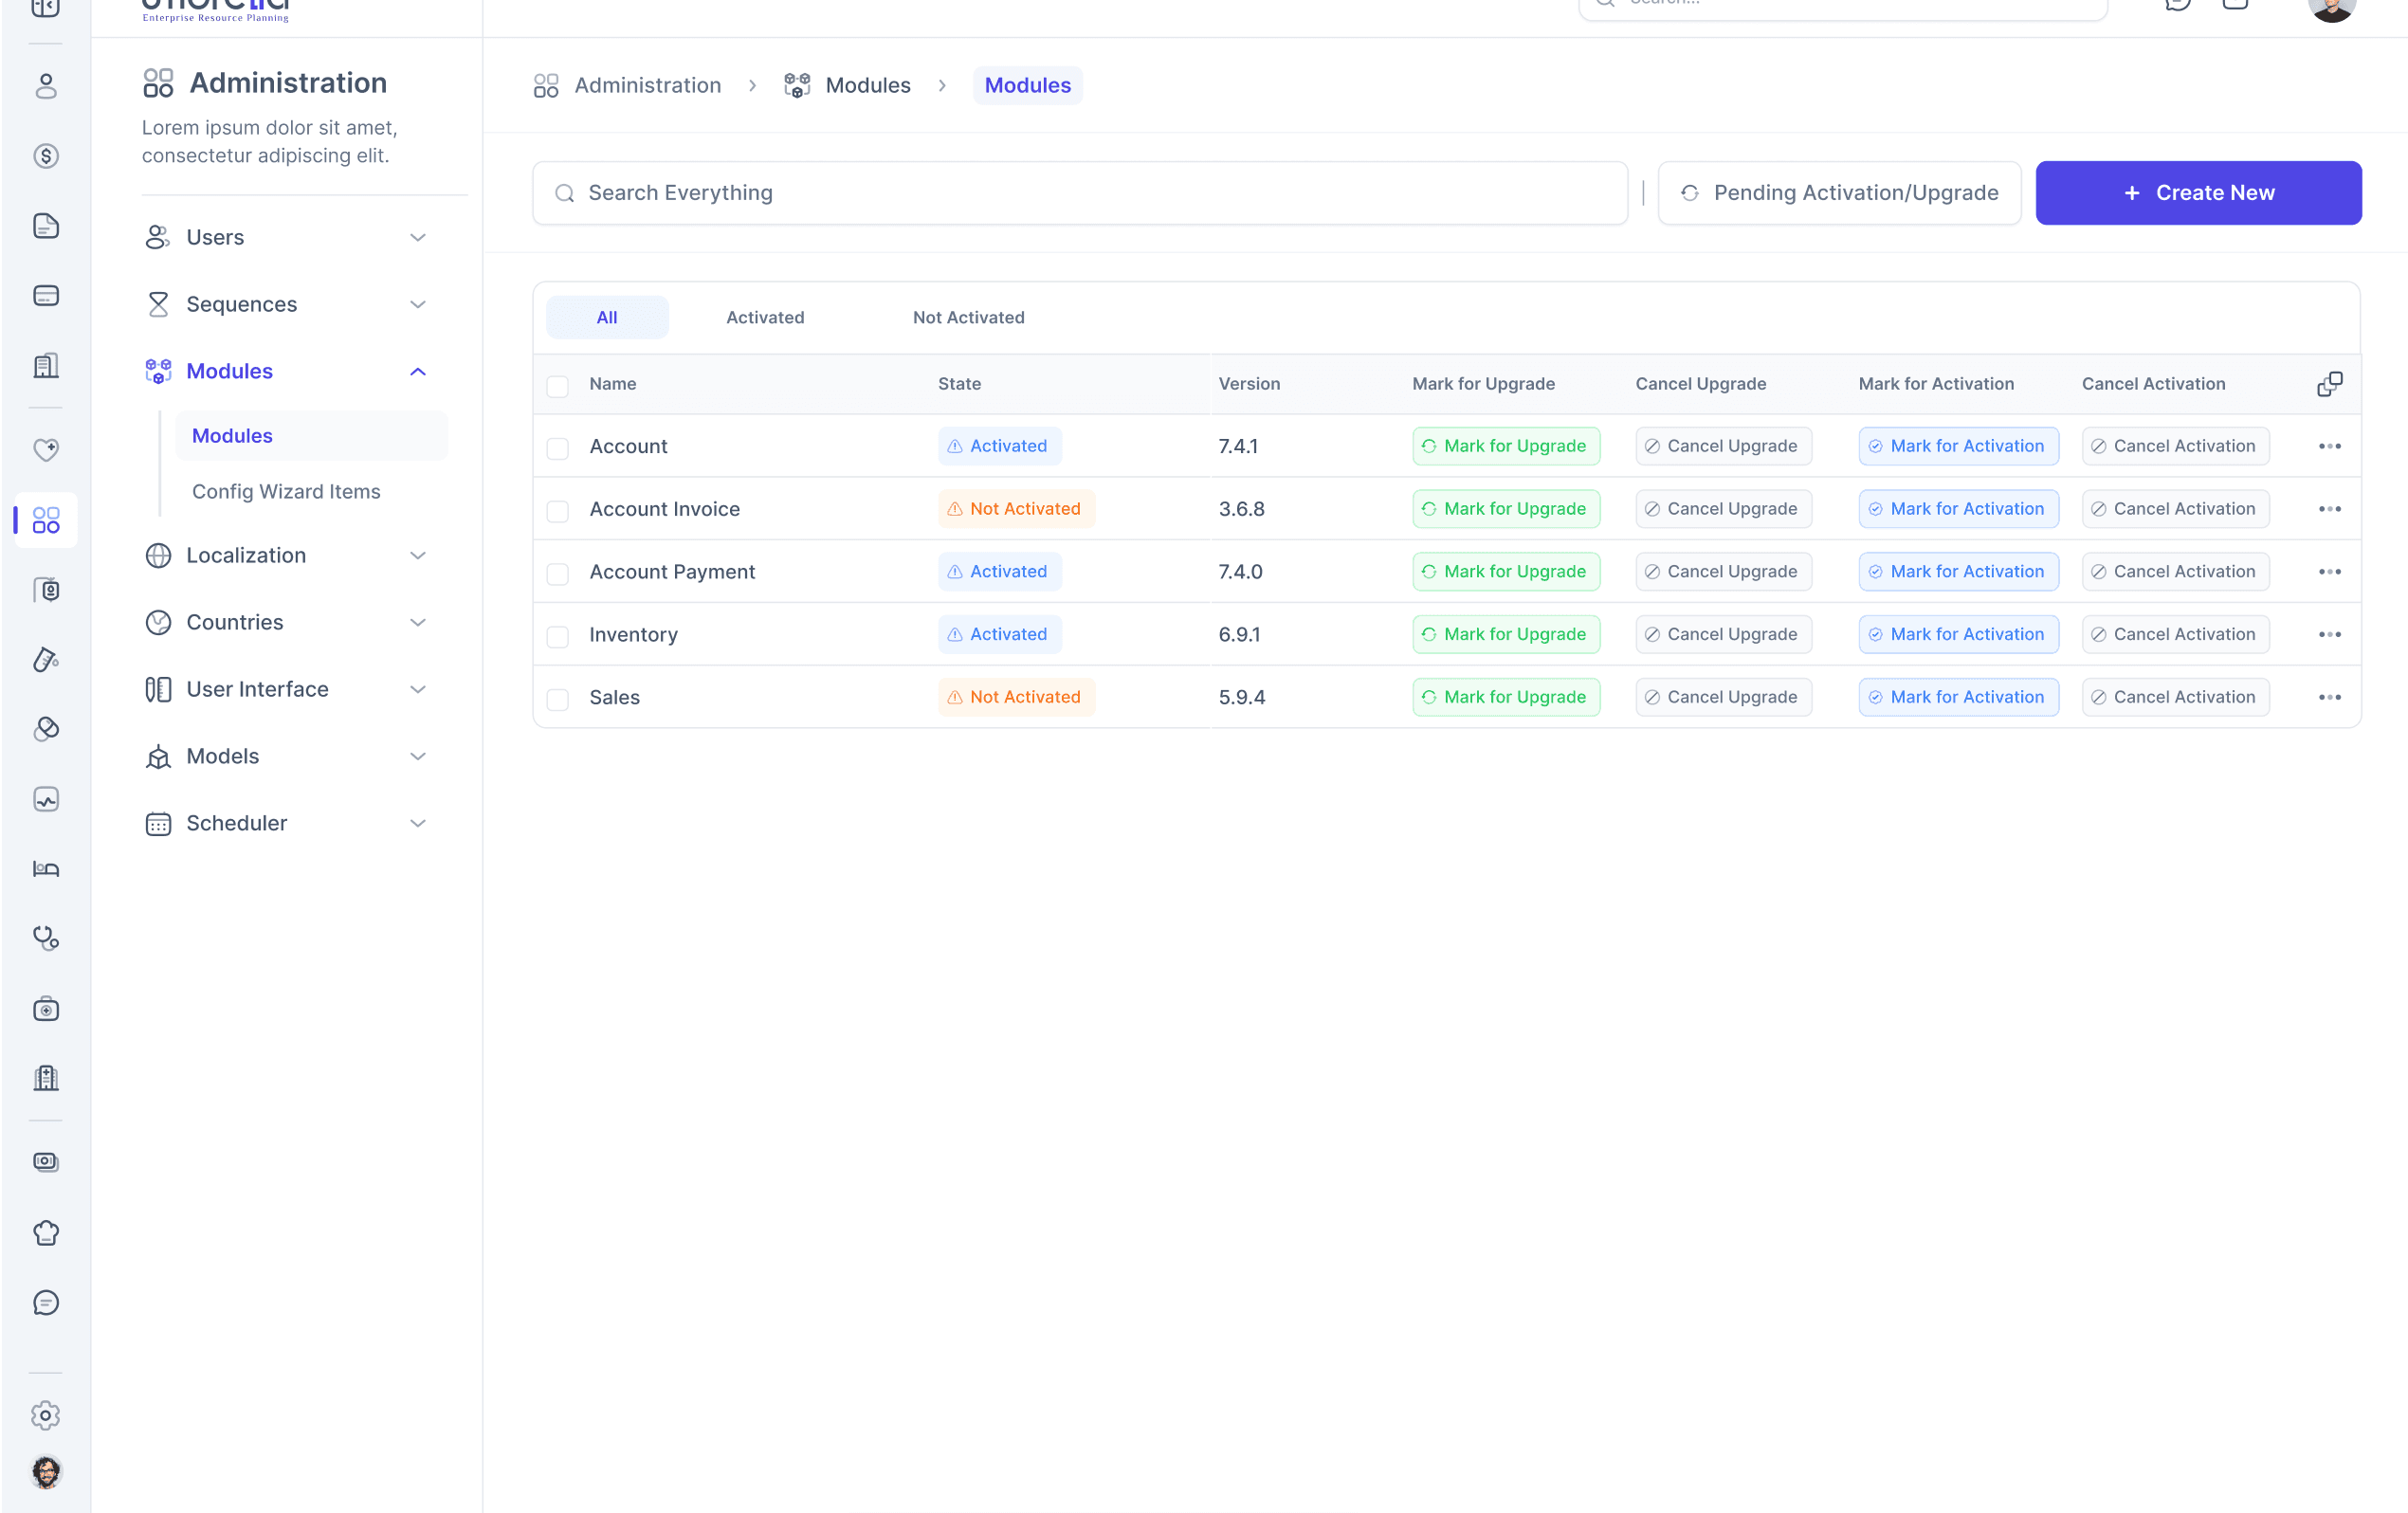Focus the Search Everything field
Screen dimensions: 2408x1513
point(1080,193)
